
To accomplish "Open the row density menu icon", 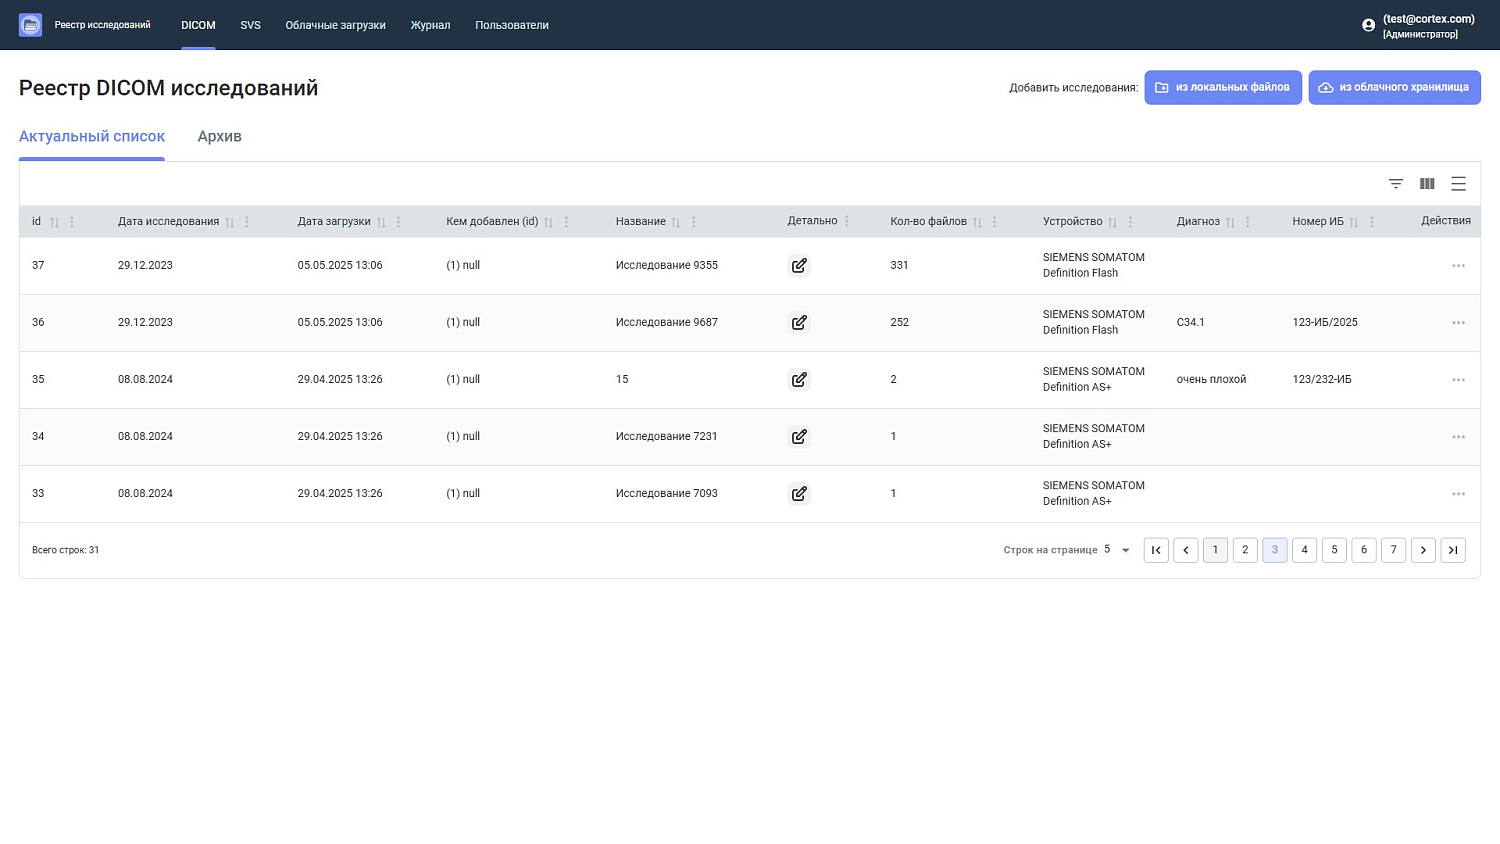I will [x=1458, y=183].
